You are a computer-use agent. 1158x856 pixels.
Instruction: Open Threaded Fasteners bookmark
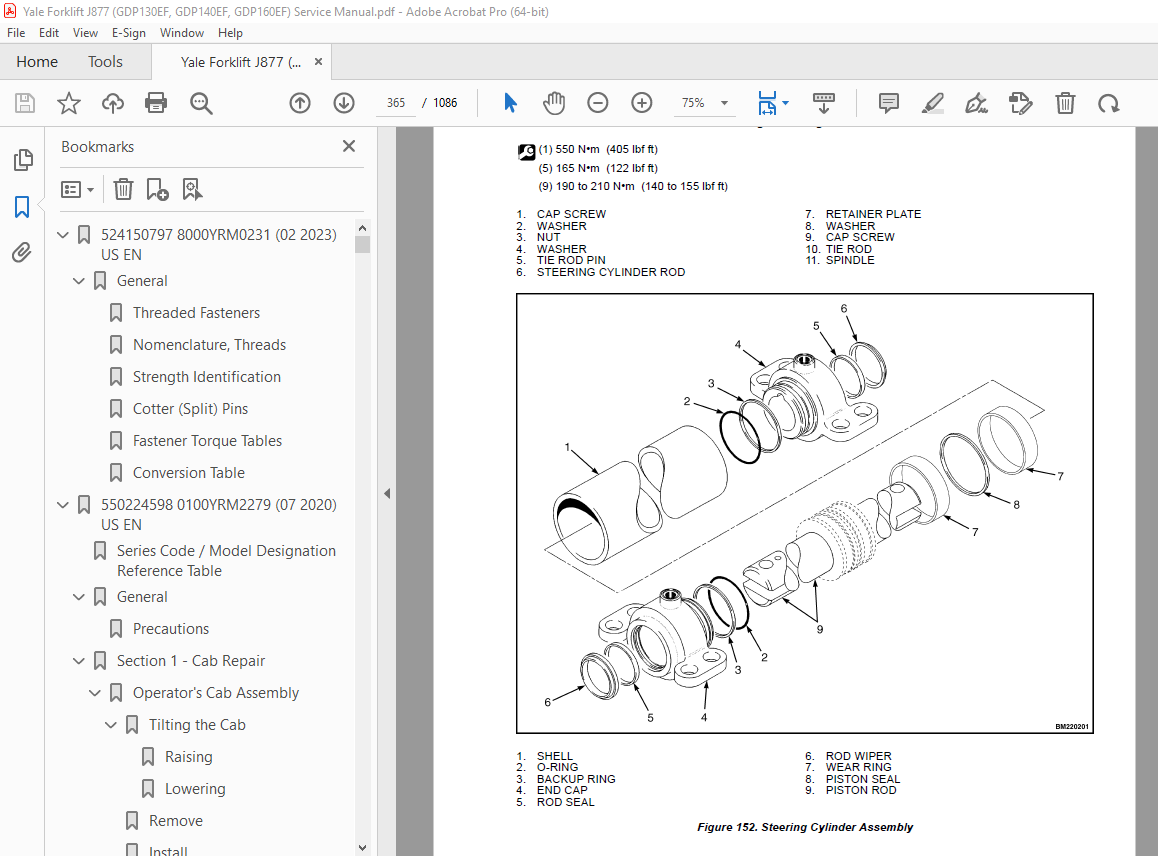pos(196,313)
